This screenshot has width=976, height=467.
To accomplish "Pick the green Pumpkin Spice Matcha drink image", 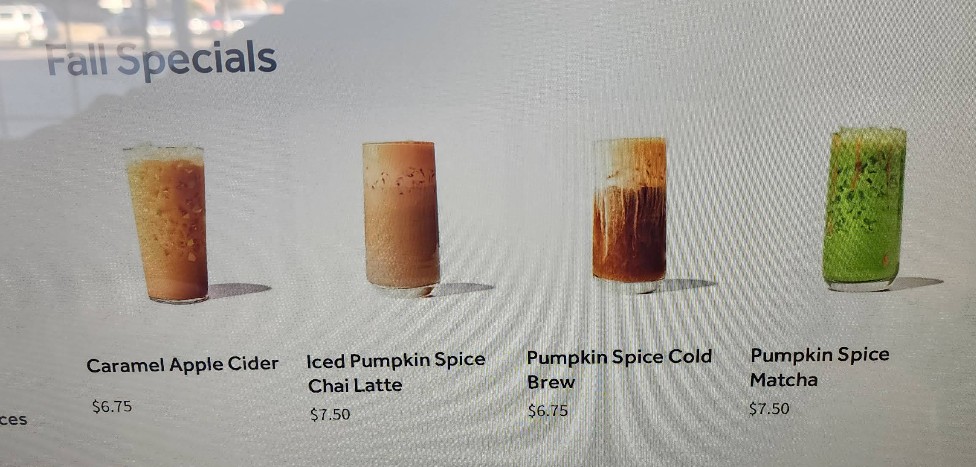I will click(864, 210).
